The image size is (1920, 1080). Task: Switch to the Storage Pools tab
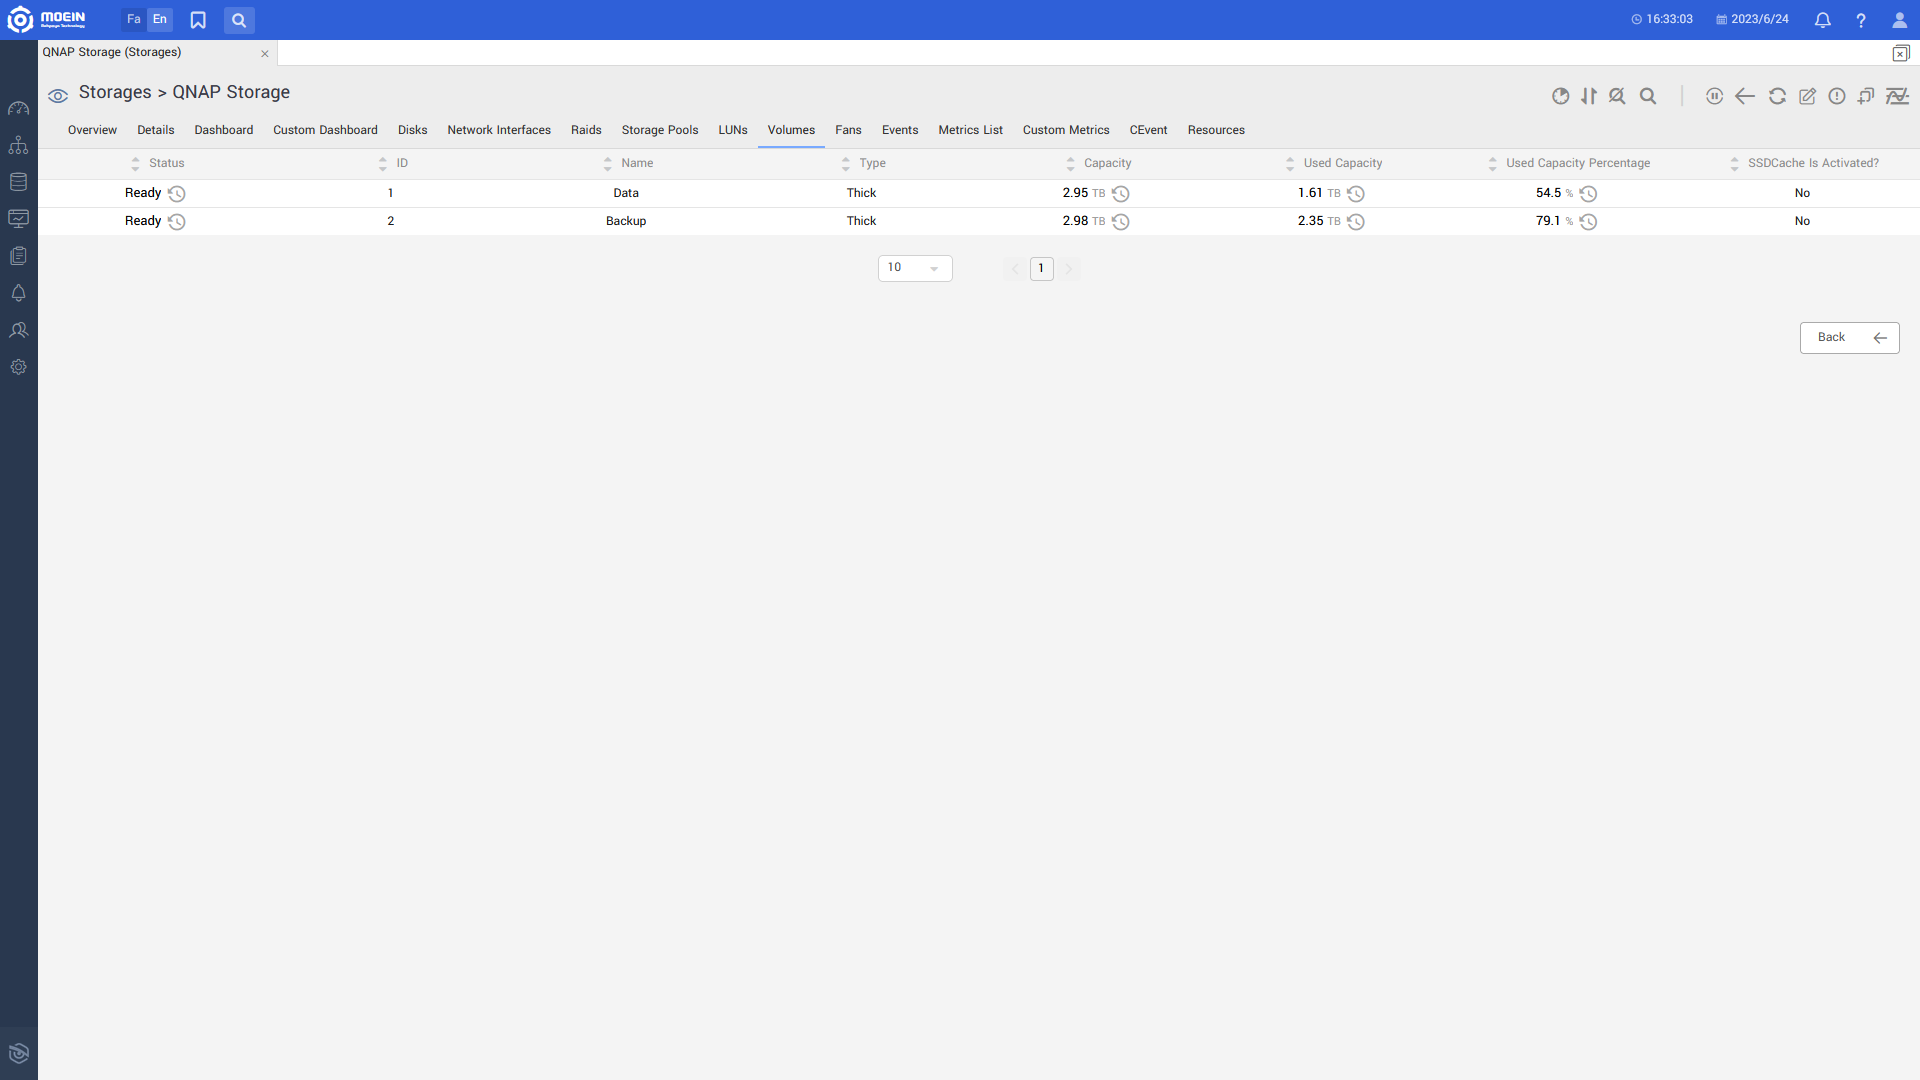click(660, 130)
